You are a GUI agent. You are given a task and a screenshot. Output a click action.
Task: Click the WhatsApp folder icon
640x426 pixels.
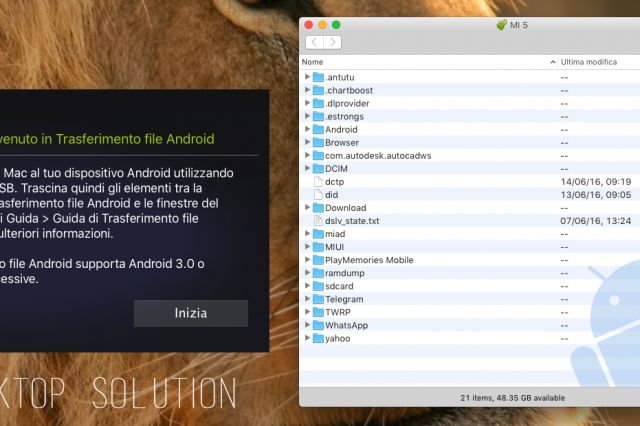tap(318, 325)
